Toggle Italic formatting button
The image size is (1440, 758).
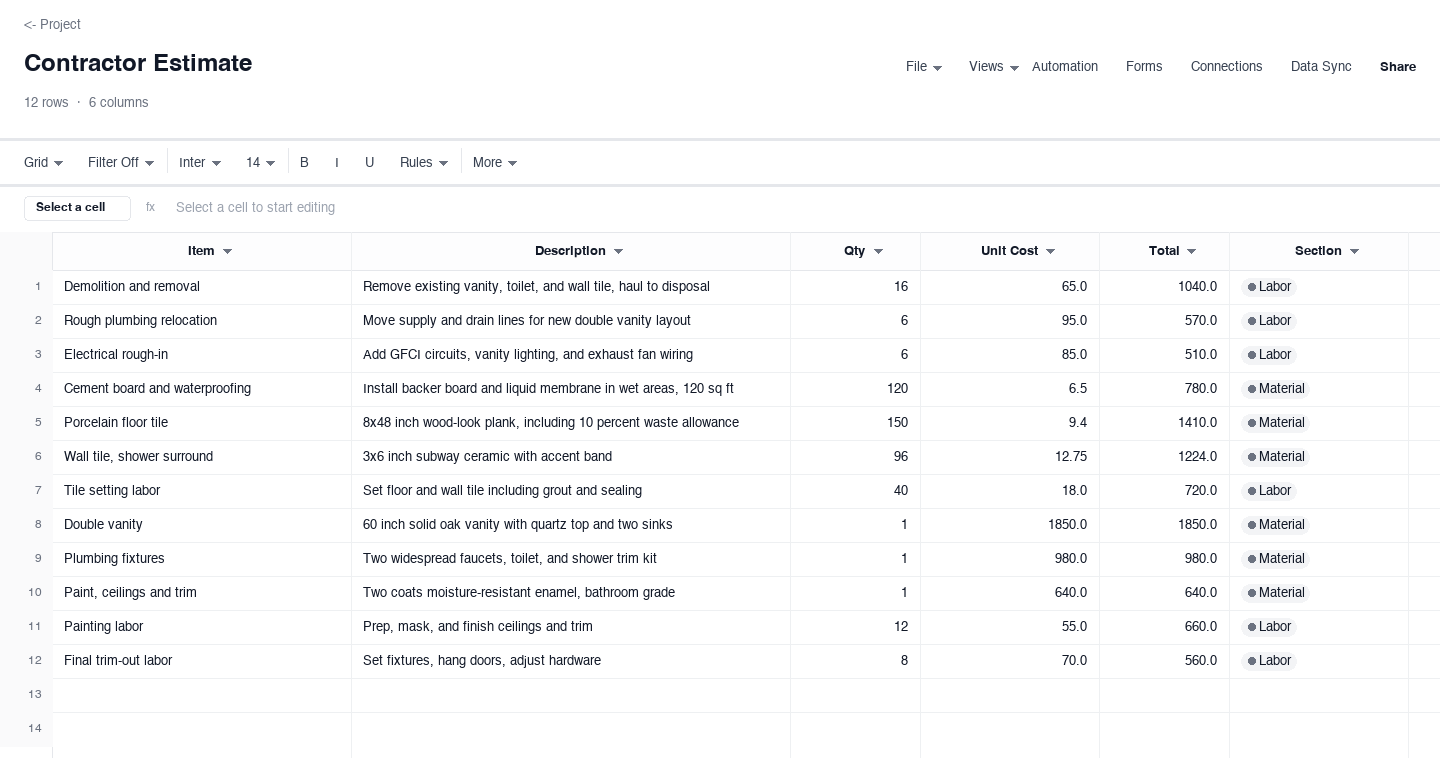[337, 162]
